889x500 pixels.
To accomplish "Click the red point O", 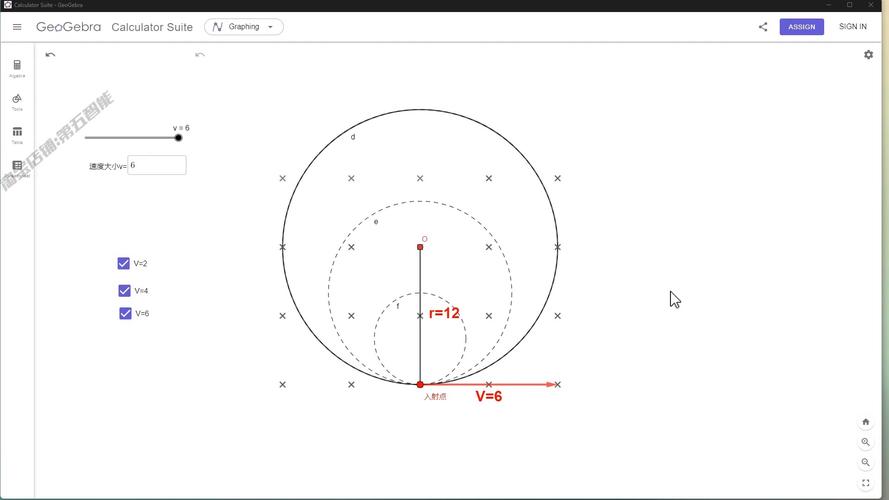I will [x=420, y=247].
